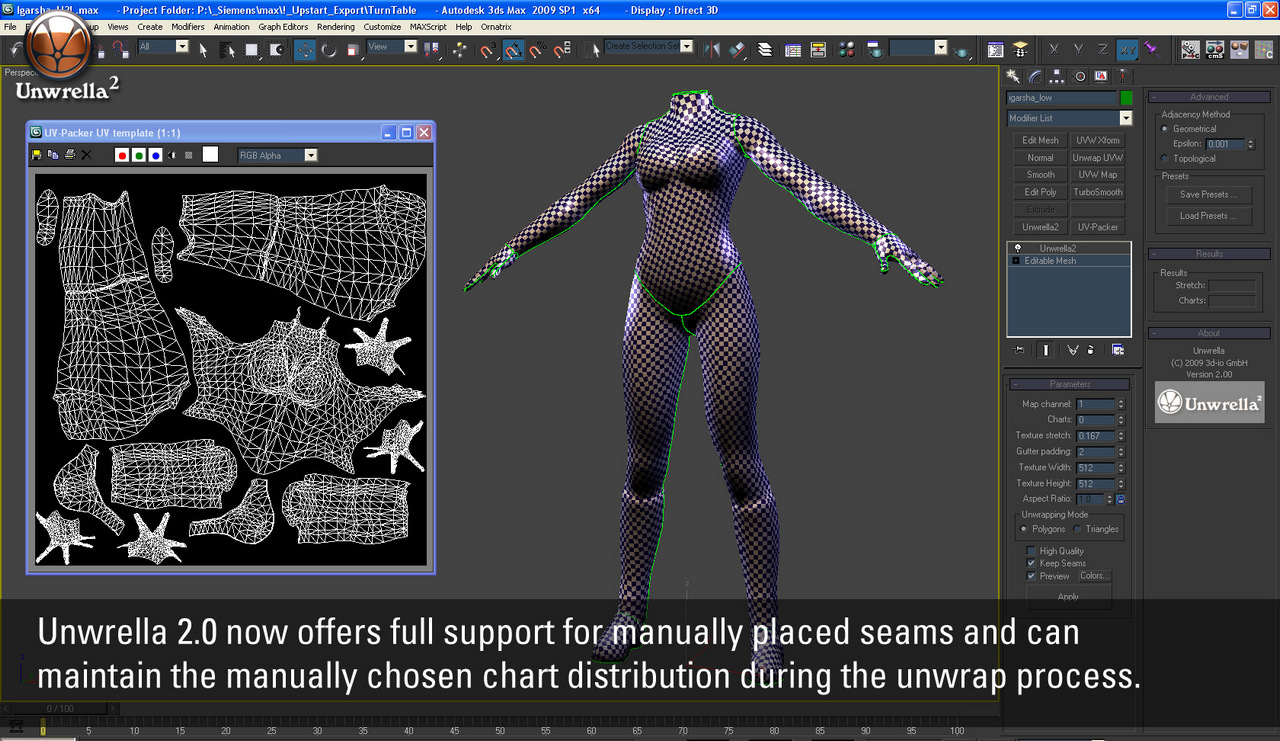The width and height of the screenshot is (1280, 741).
Task: Toggle Show End Result icon
Action: (x=1046, y=350)
